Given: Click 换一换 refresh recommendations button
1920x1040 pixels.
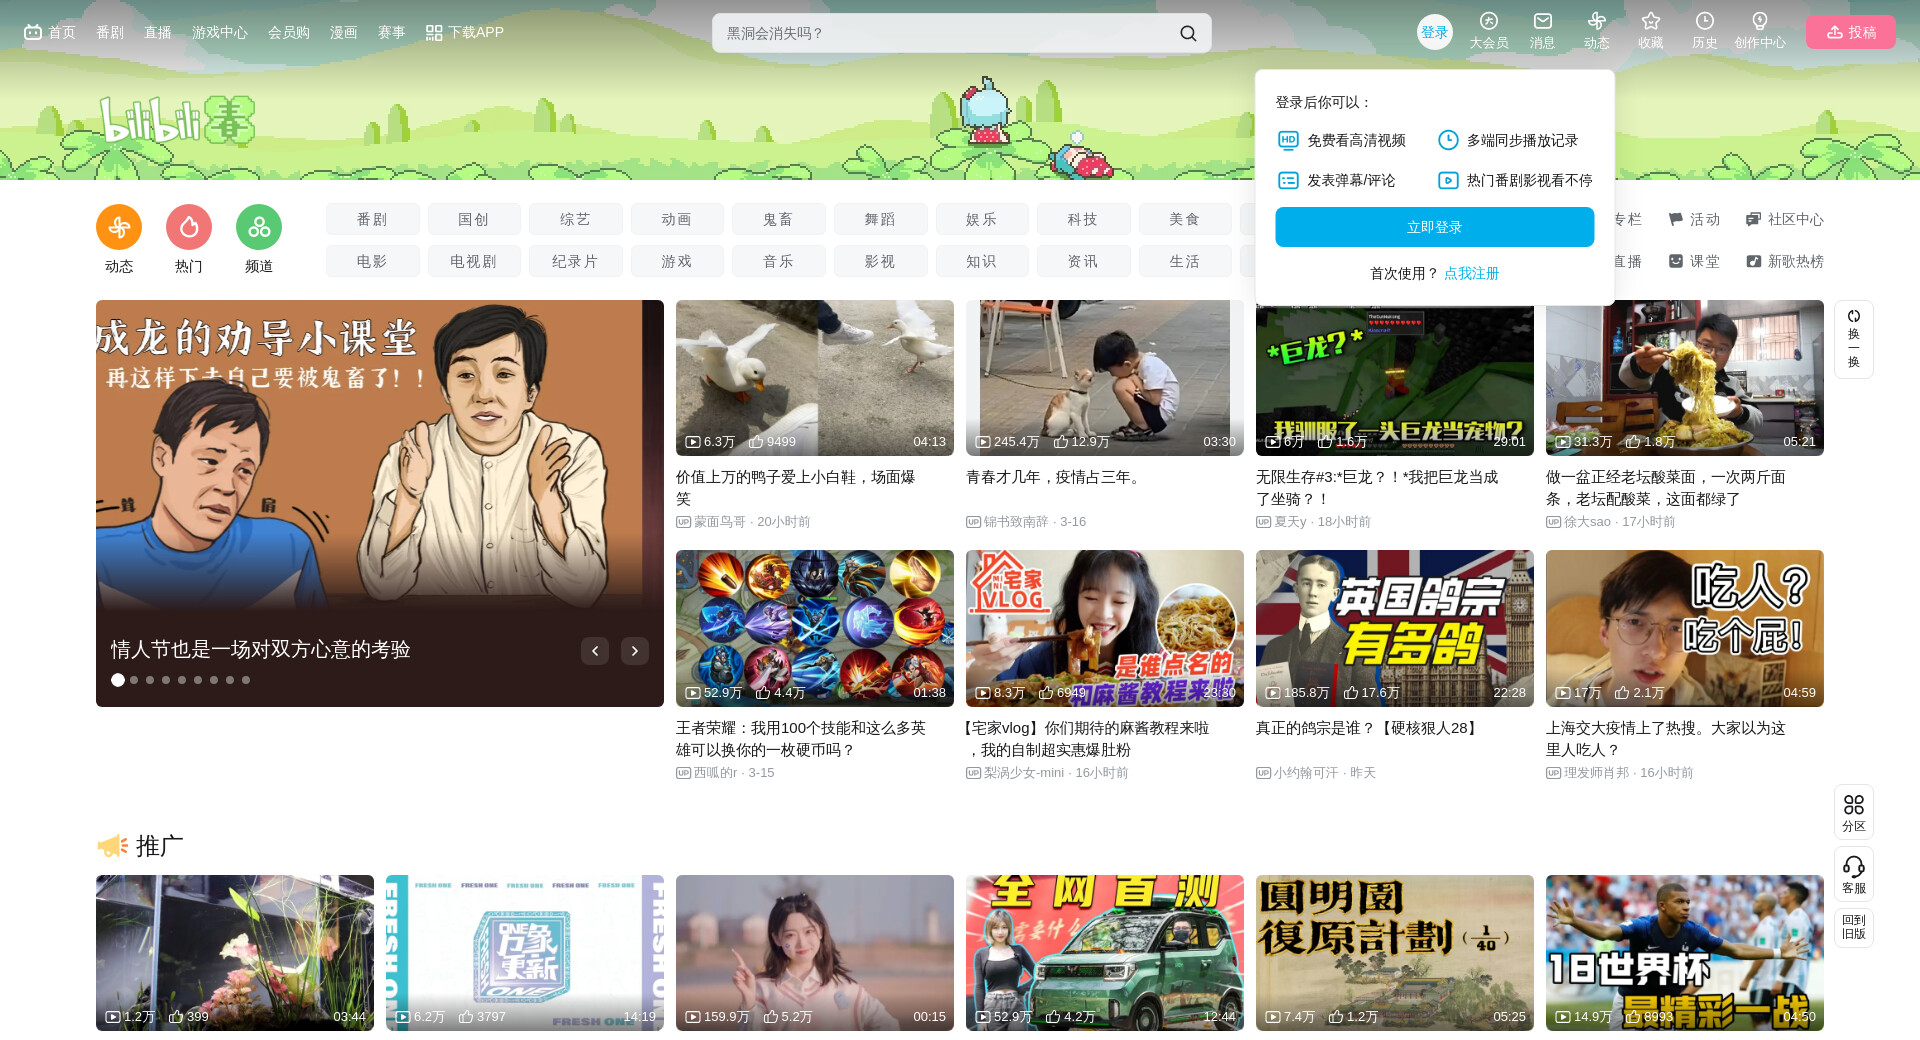Looking at the screenshot, I should [1853, 339].
